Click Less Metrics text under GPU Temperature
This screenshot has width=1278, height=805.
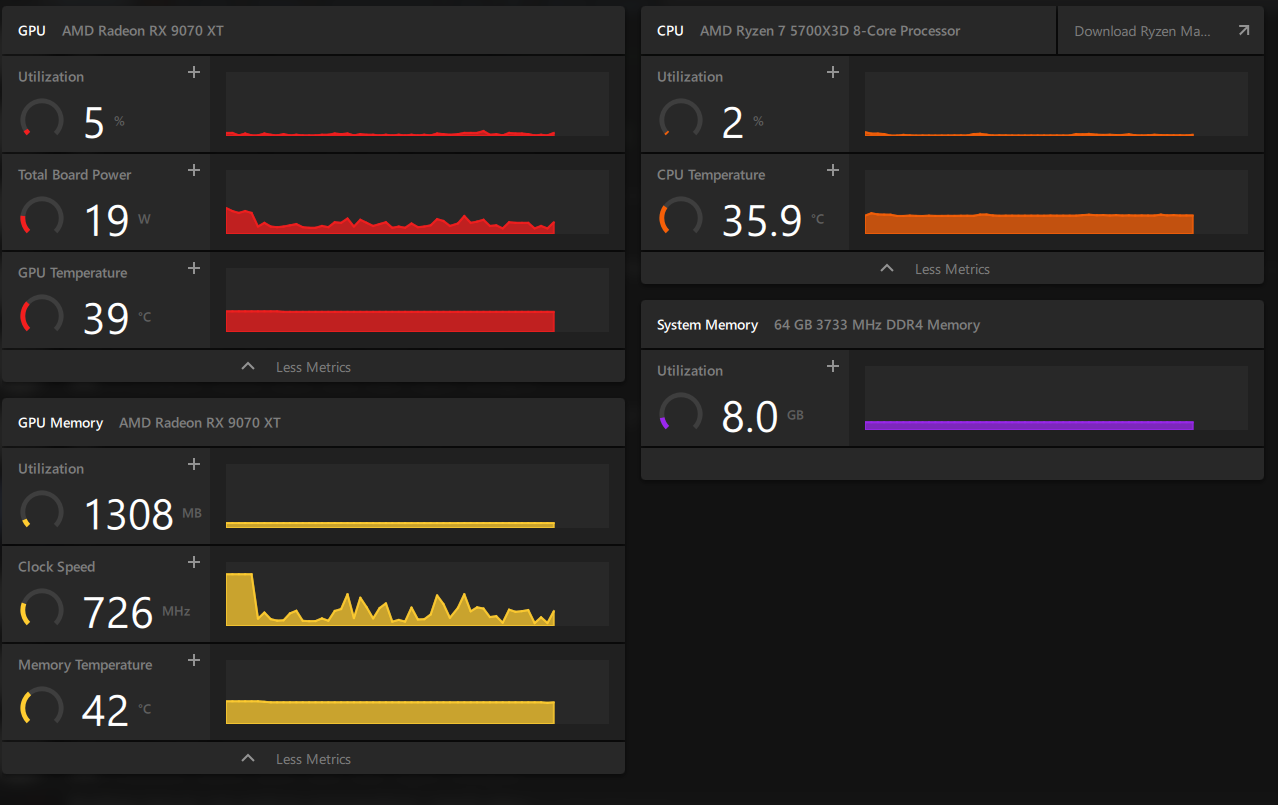pos(313,367)
